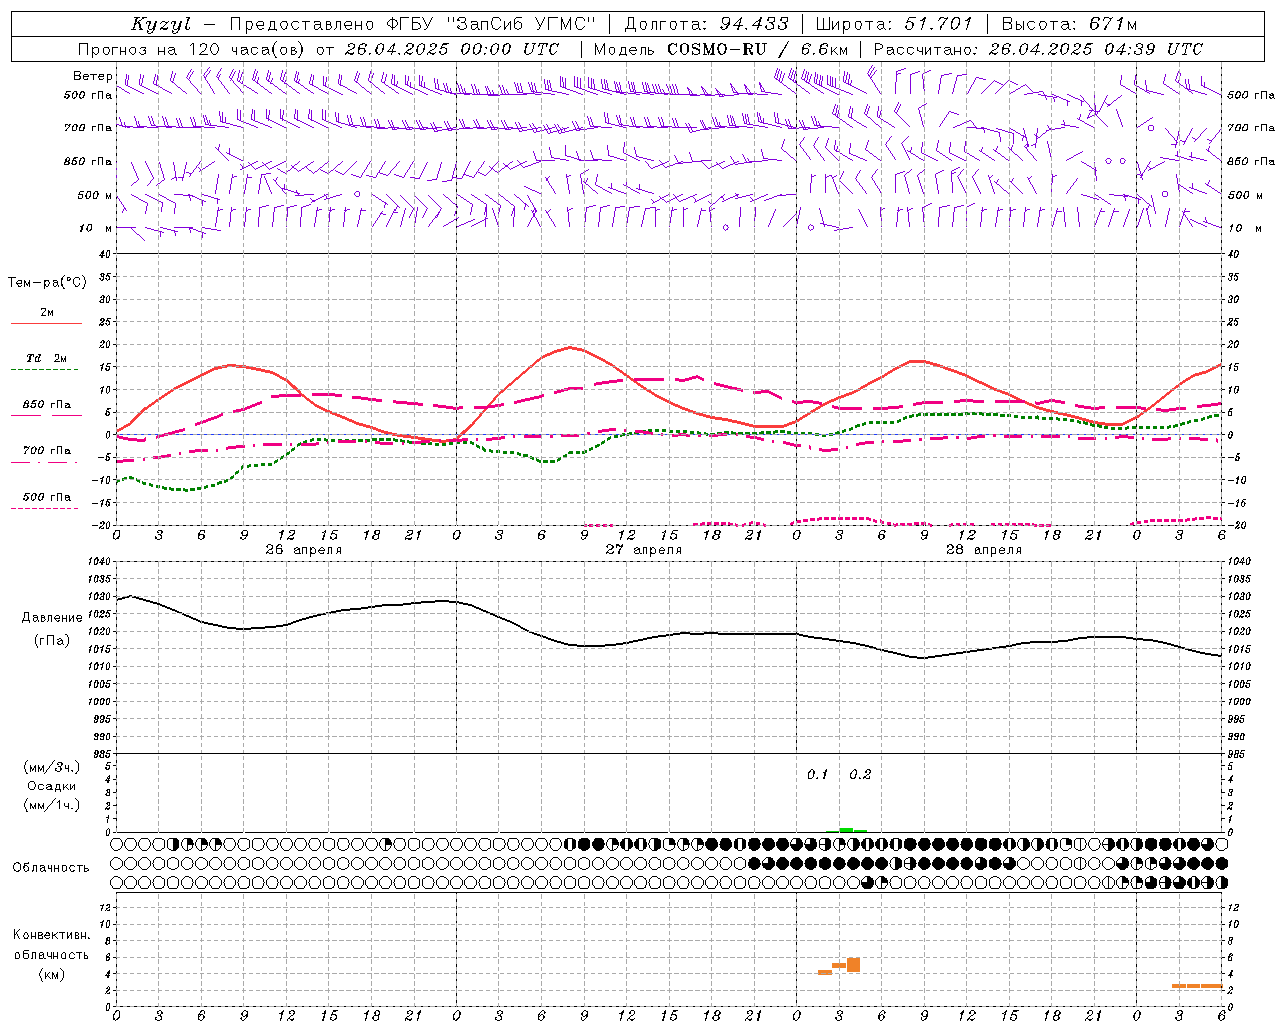The width and height of the screenshot is (1280, 1024).
Task: Select the model label COSMO-RU / 6.6км
Action: click(757, 49)
